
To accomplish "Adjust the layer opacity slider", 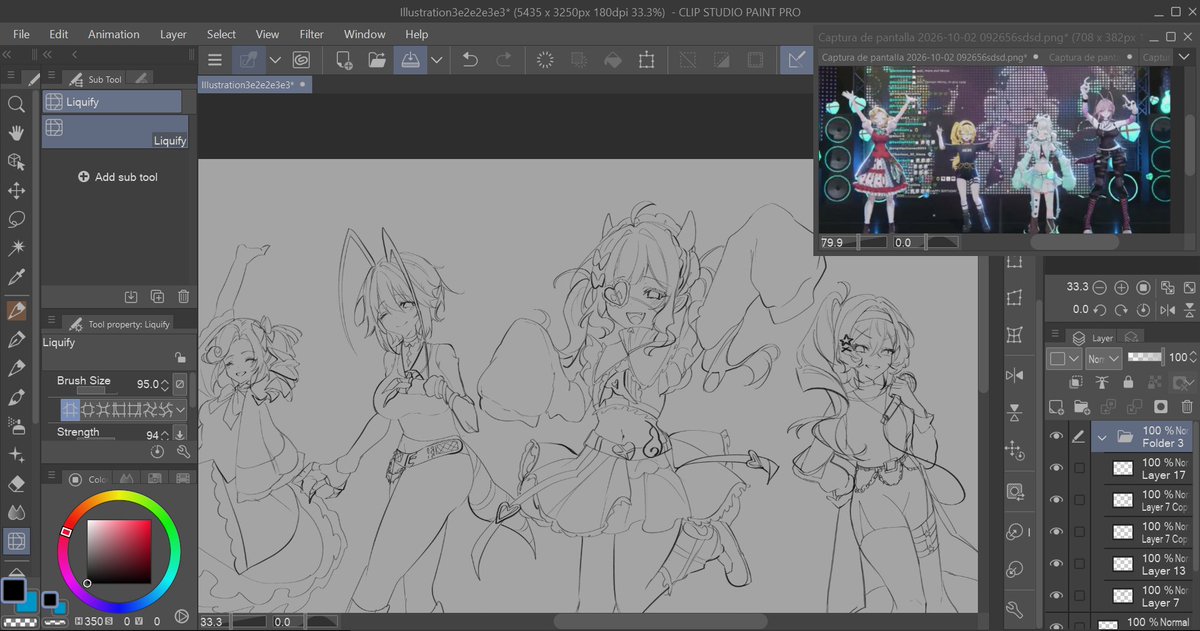I will tap(1147, 357).
